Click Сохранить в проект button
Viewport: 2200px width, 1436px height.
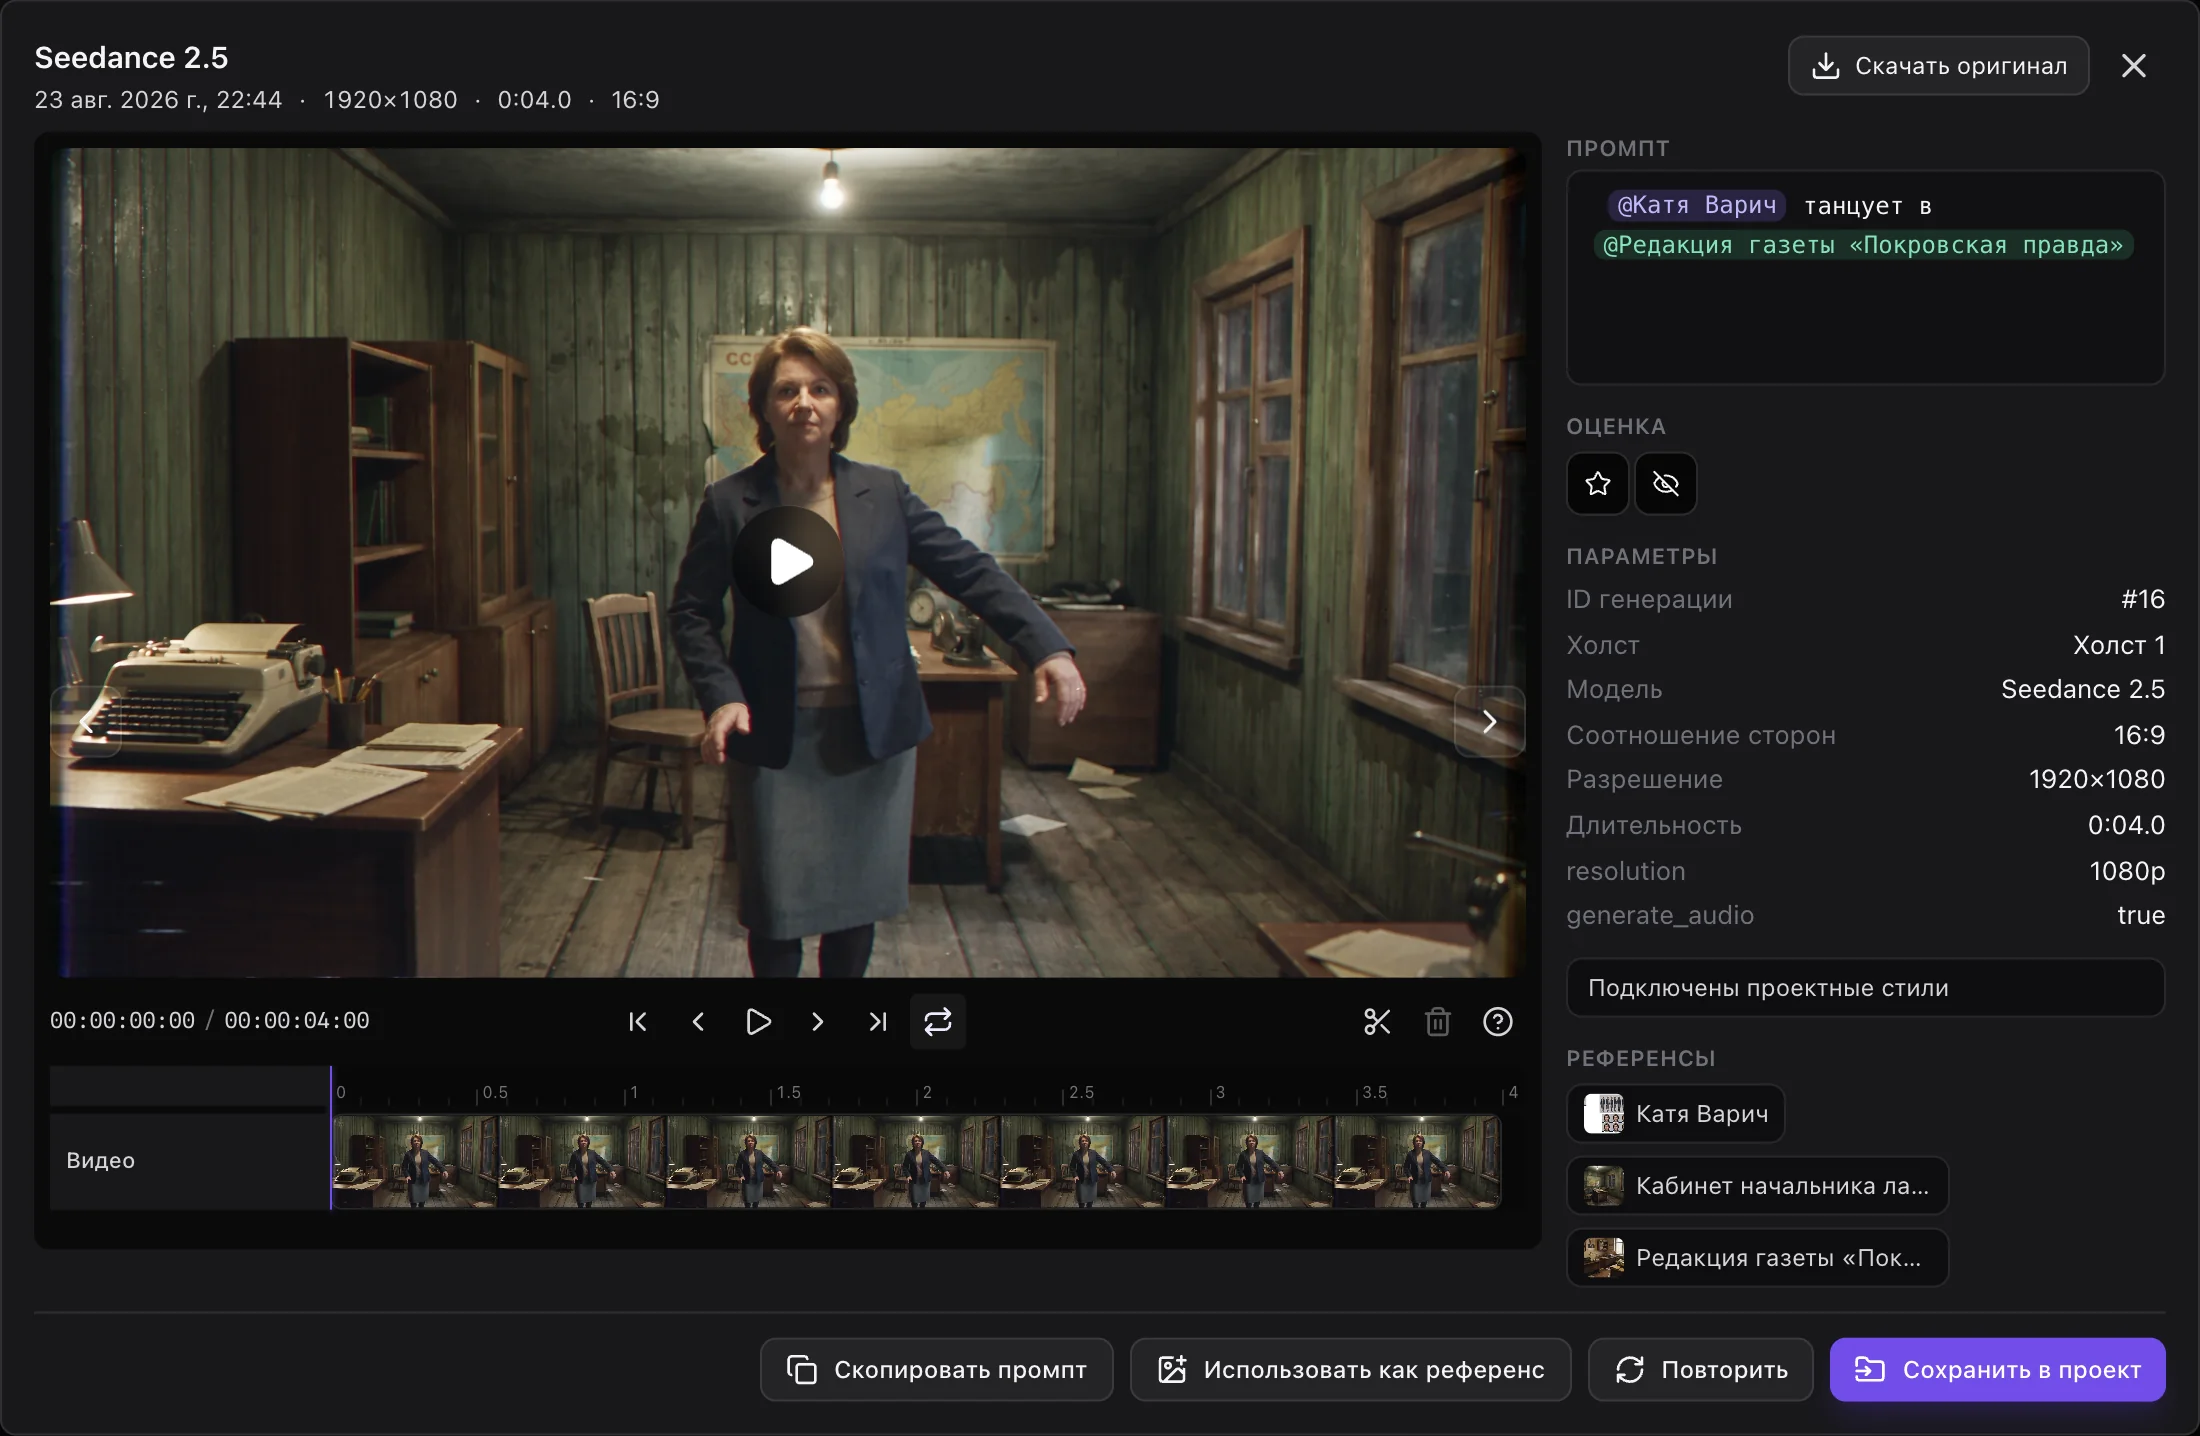[x=1998, y=1370]
